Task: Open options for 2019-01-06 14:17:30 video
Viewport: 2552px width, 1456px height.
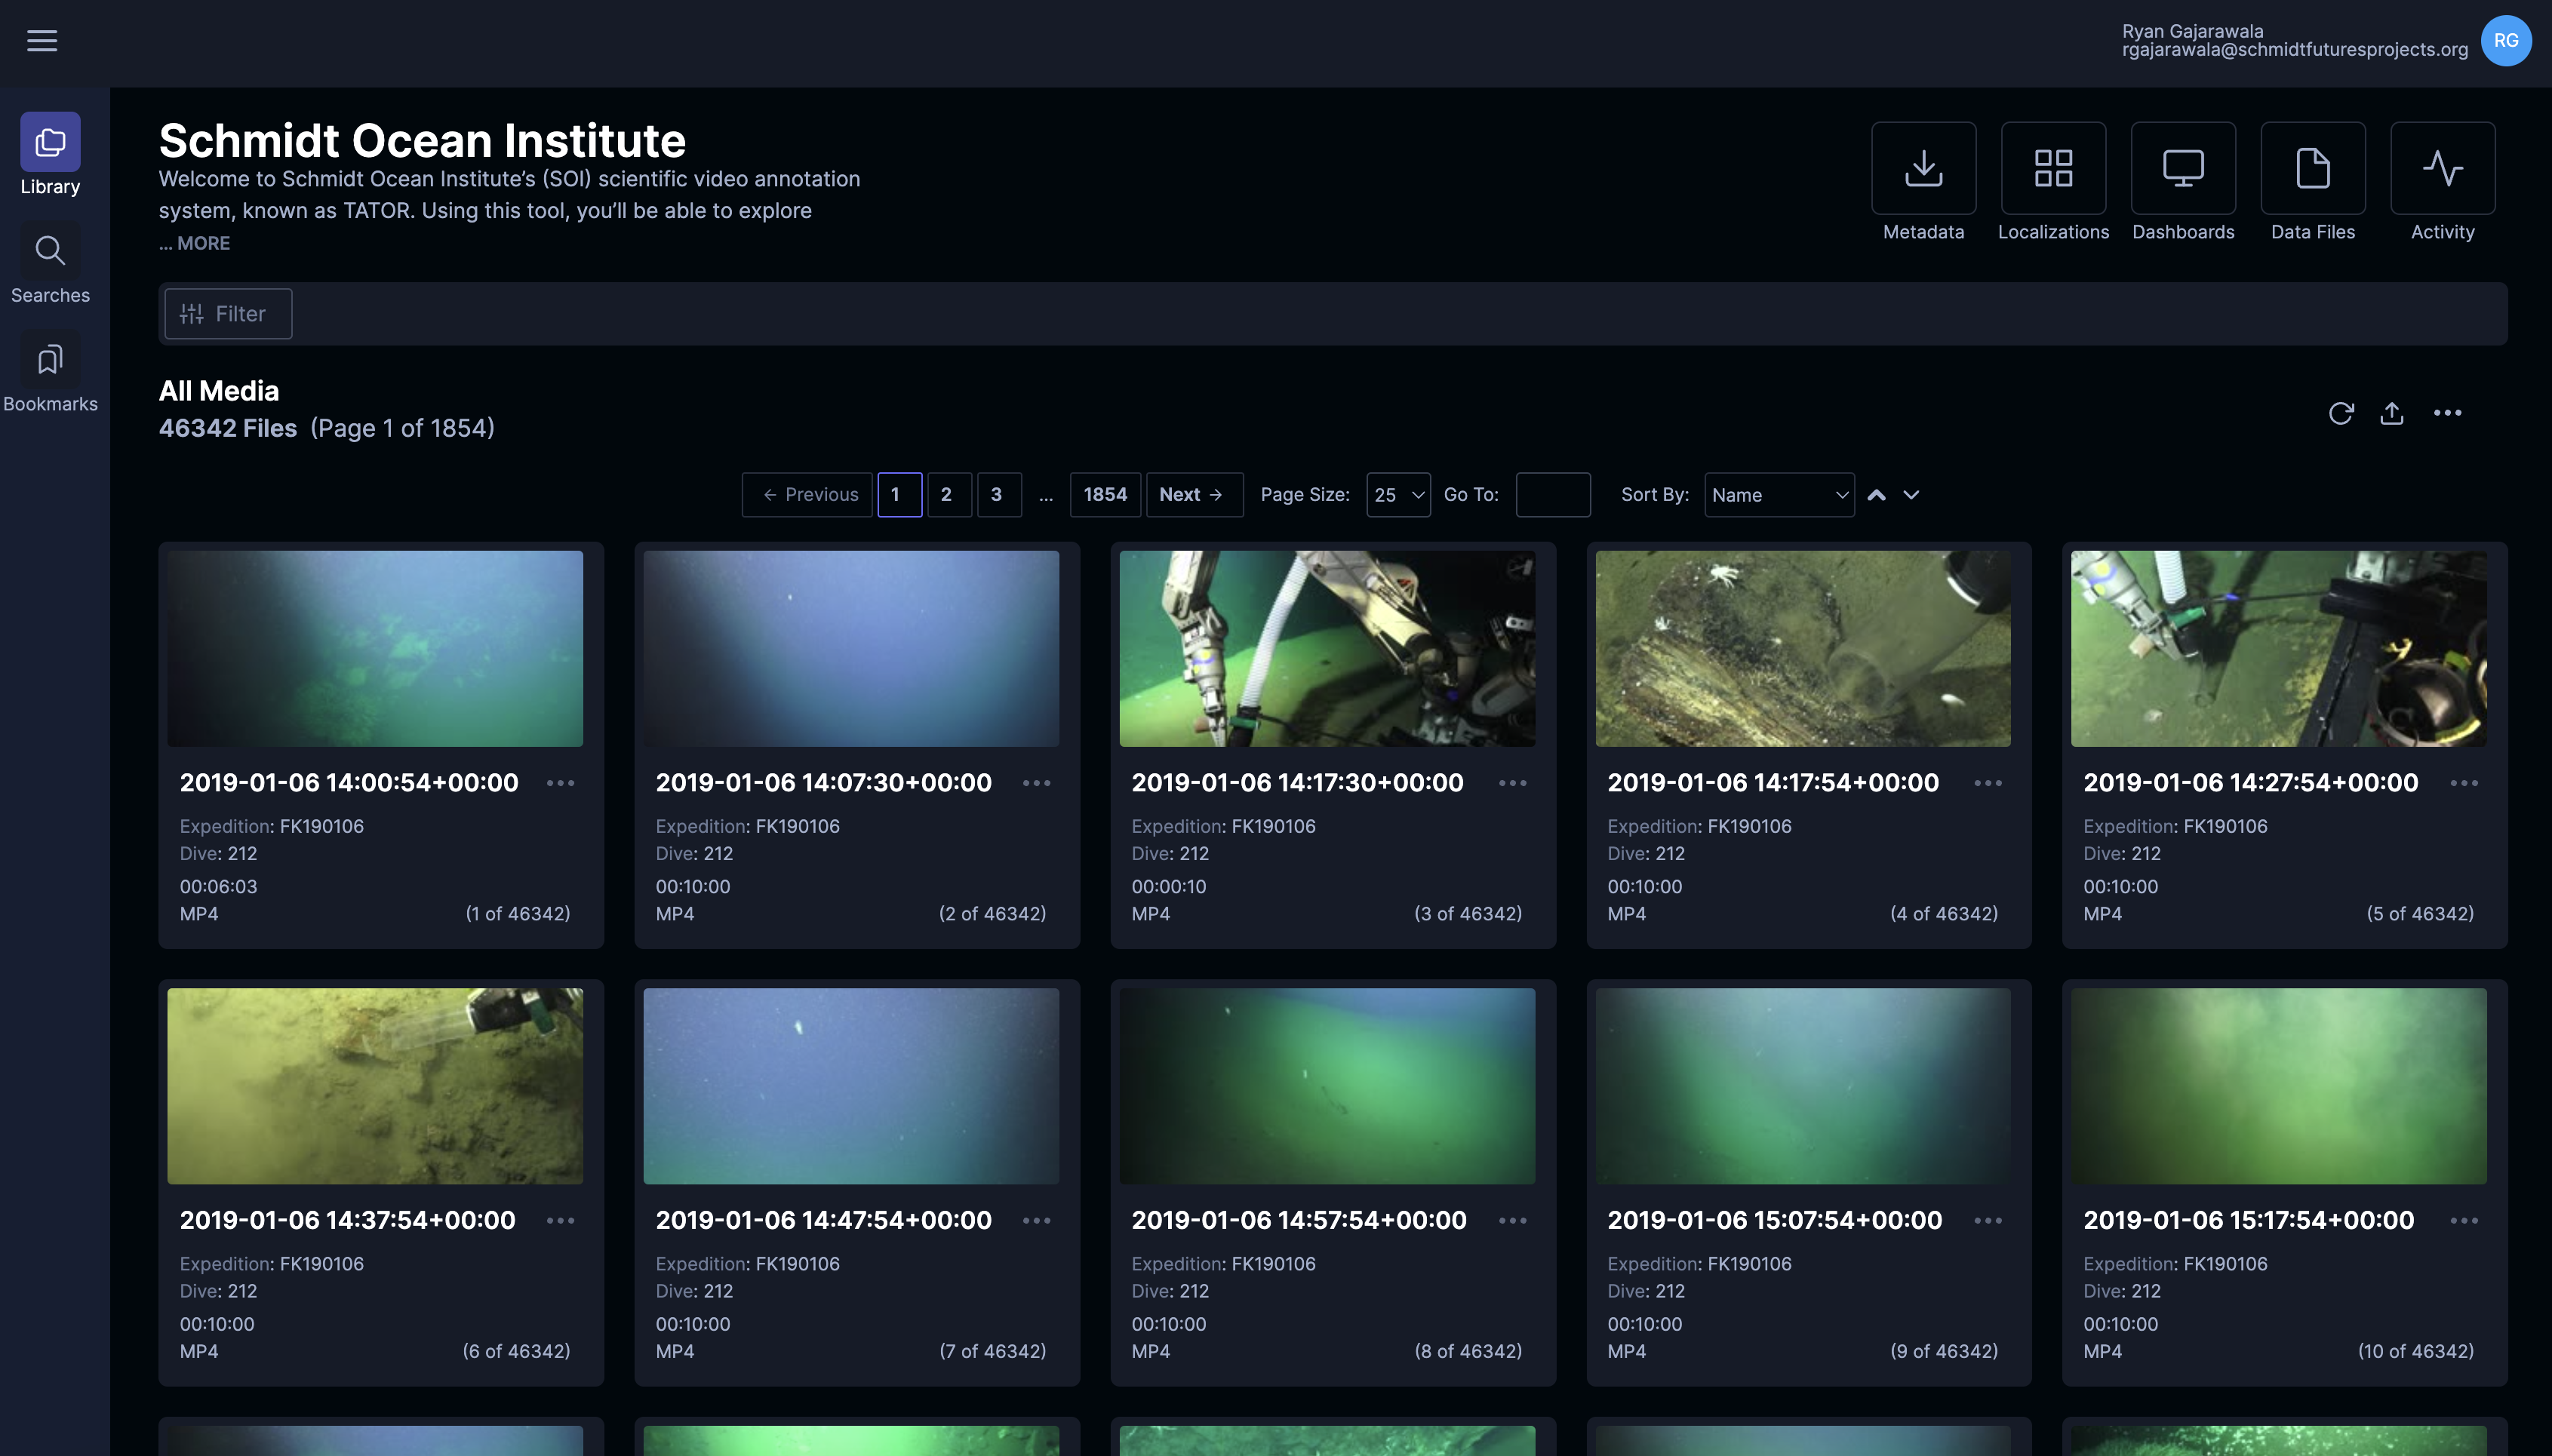Action: pos(1512,783)
